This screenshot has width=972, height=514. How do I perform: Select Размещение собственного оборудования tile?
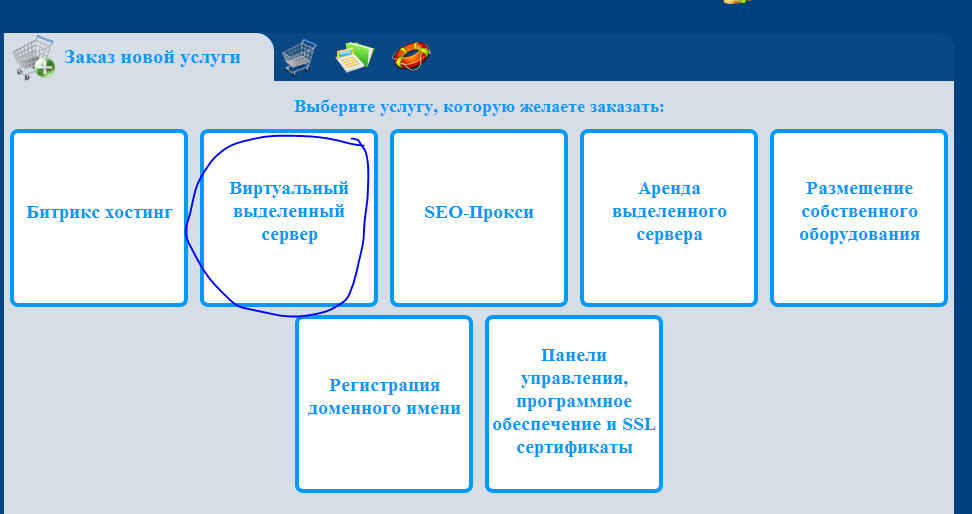click(859, 218)
